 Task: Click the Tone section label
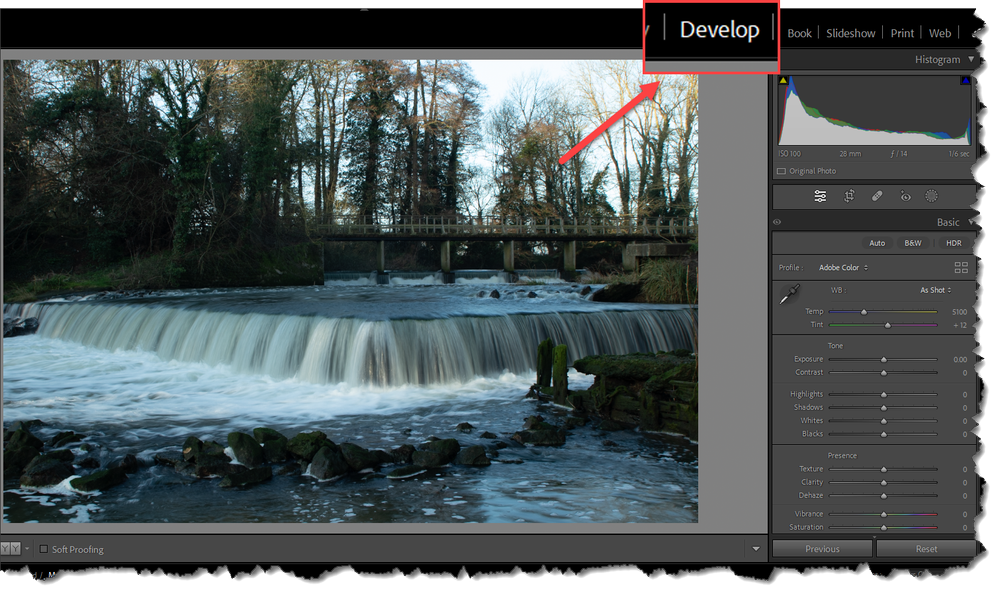pyautogui.click(x=835, y=346)
